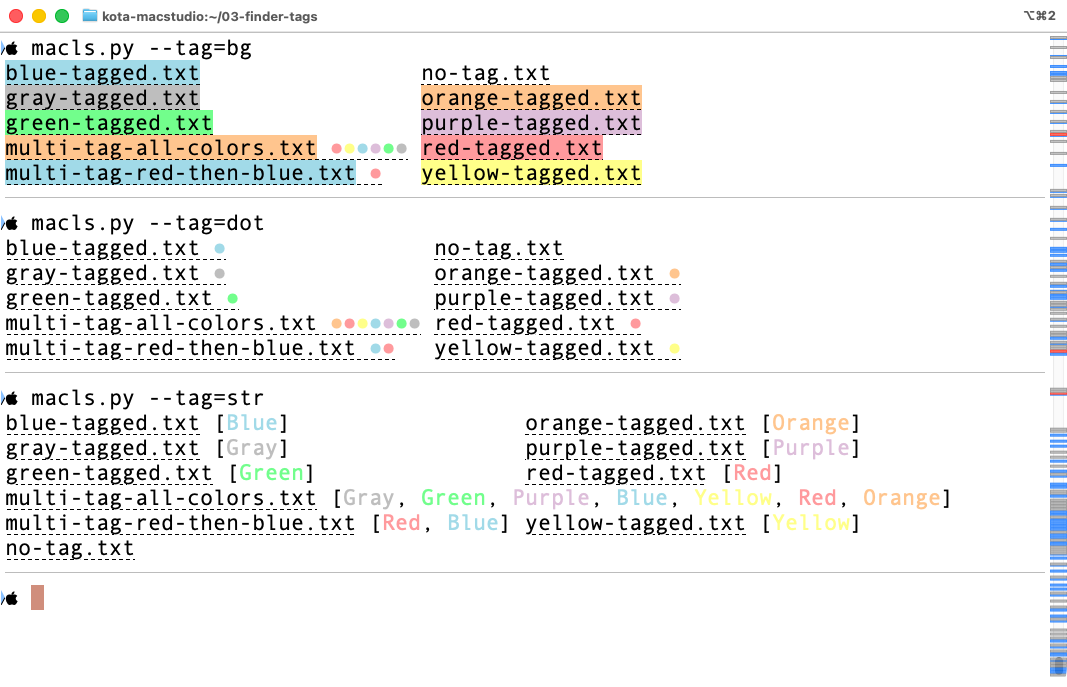Click the '[Red]' tag label after red-tagged.txt

click(753, 473)
